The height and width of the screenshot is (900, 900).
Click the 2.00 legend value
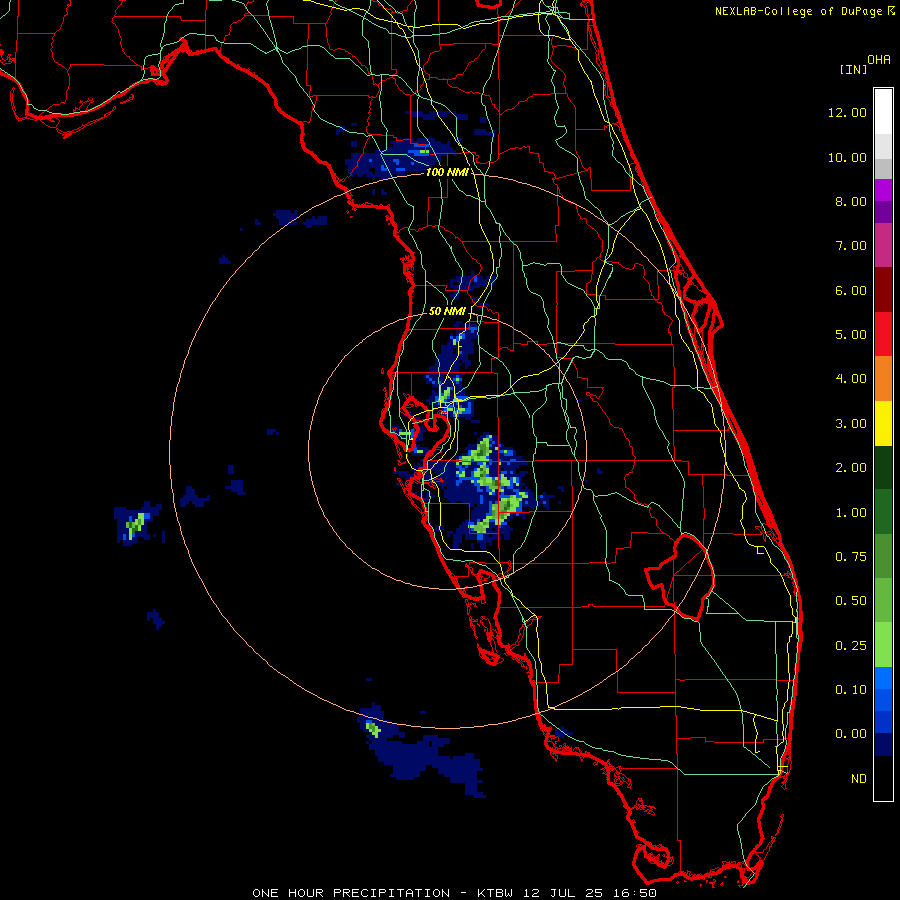pos(851,468)
